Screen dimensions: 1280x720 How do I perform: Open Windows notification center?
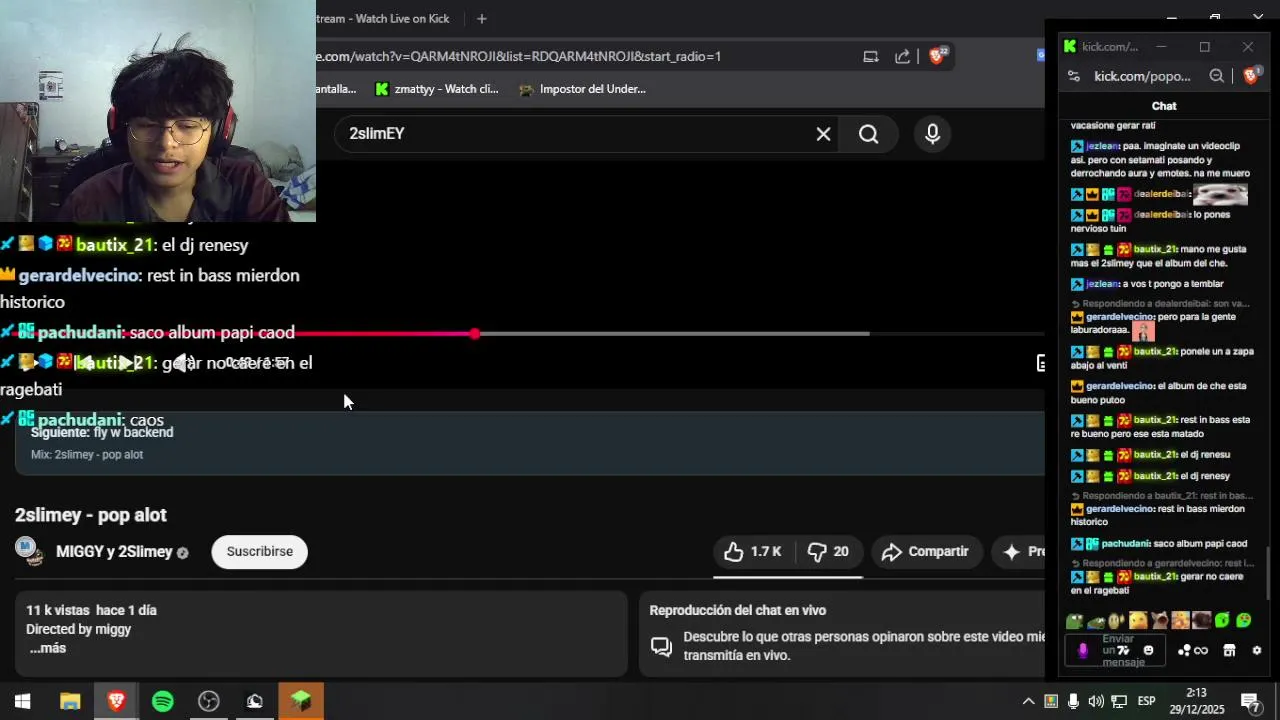[x=1250, y=702]
